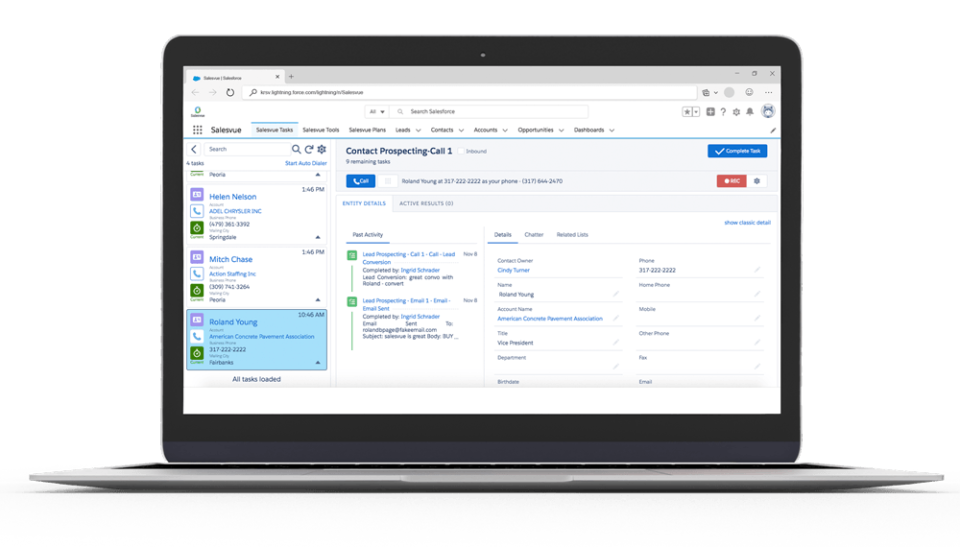Click the favorites star icon
Viewport: 960px width, 547px height.
687,111
